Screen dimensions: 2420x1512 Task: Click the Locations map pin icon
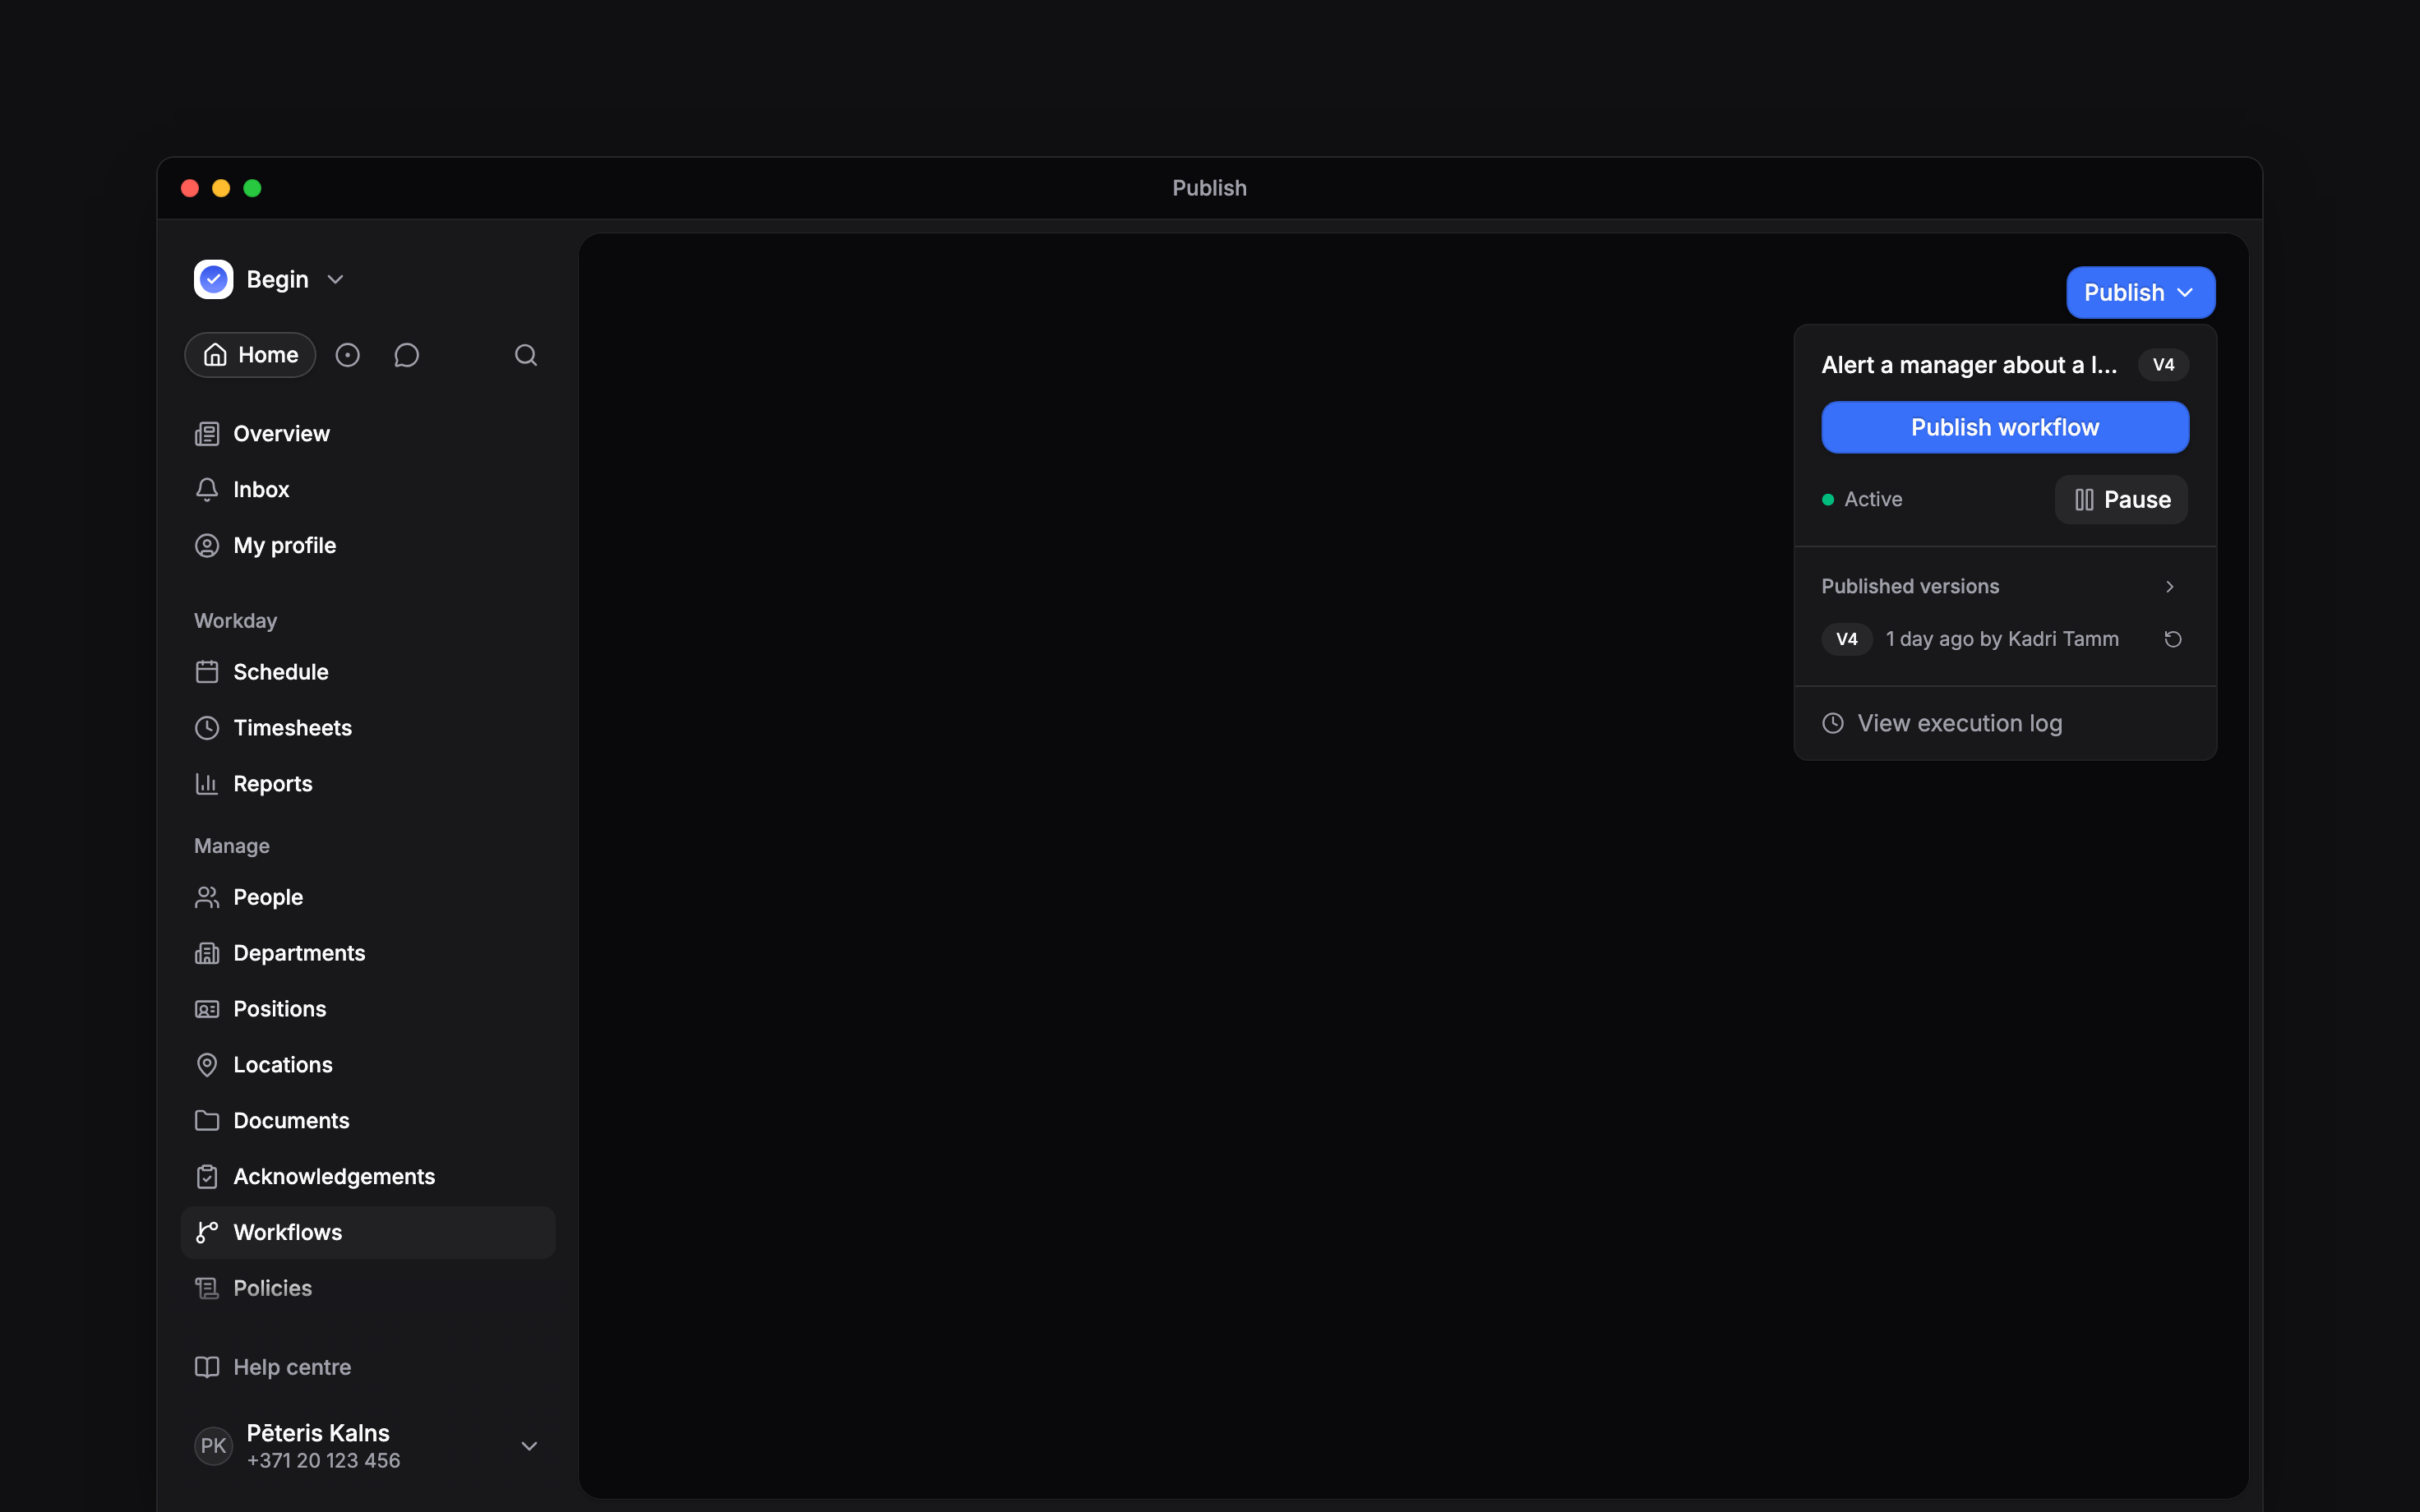(x=207, y=1065)
